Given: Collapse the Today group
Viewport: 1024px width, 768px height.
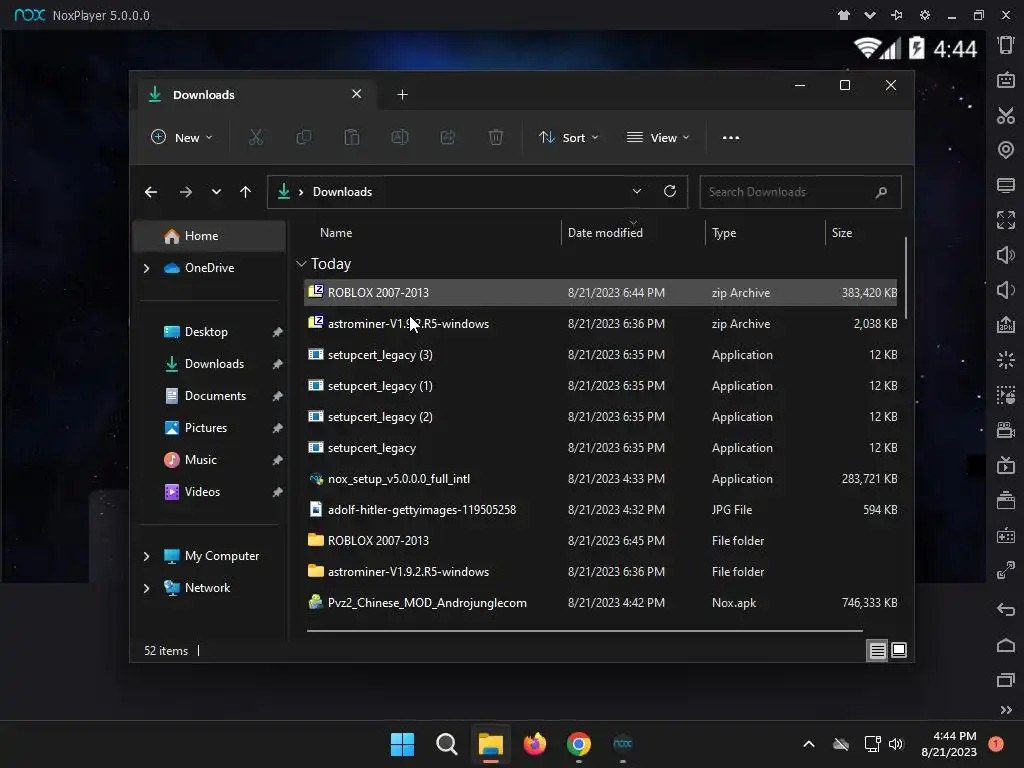Looking at the screenshot, I should 301,264.
